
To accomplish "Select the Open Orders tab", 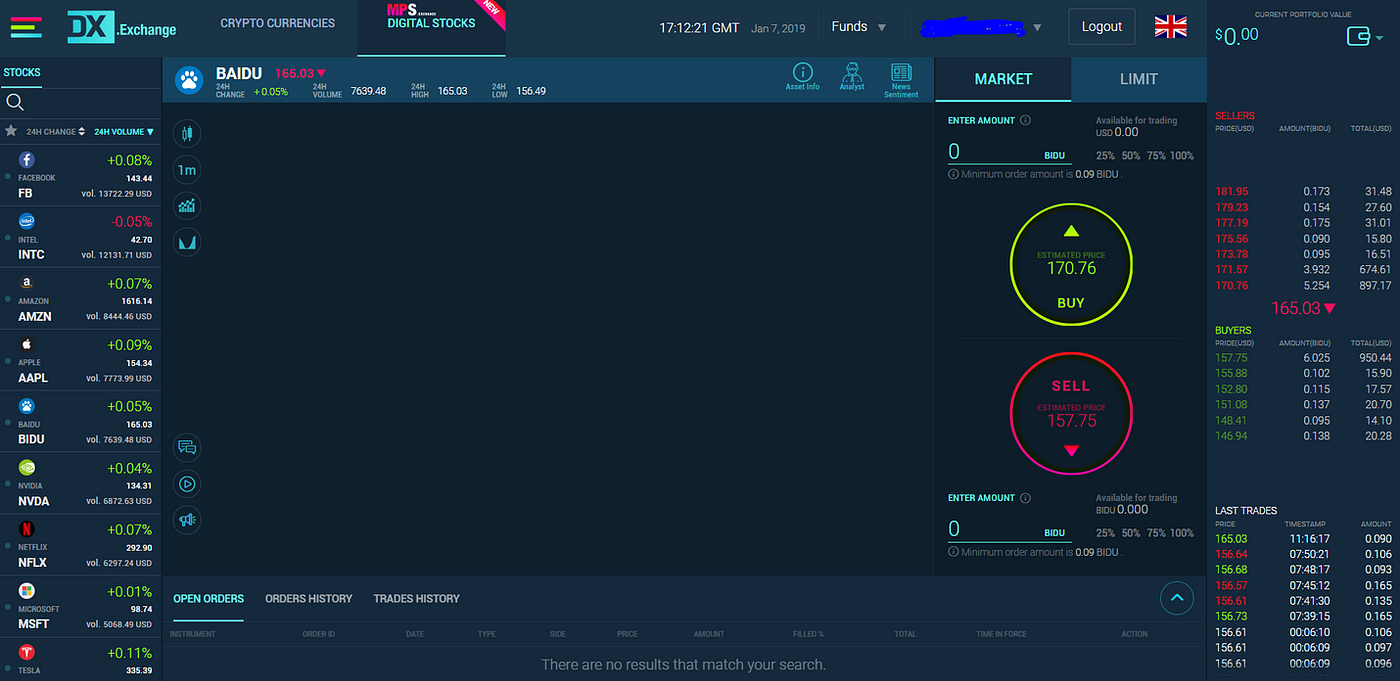I will [x=208, y=598].
